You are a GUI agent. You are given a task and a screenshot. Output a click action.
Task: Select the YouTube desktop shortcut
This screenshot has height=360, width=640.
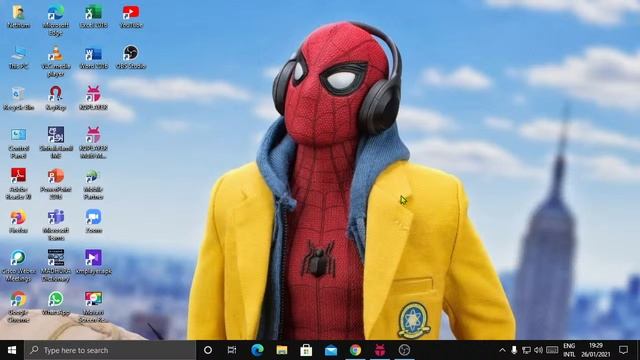131,16
